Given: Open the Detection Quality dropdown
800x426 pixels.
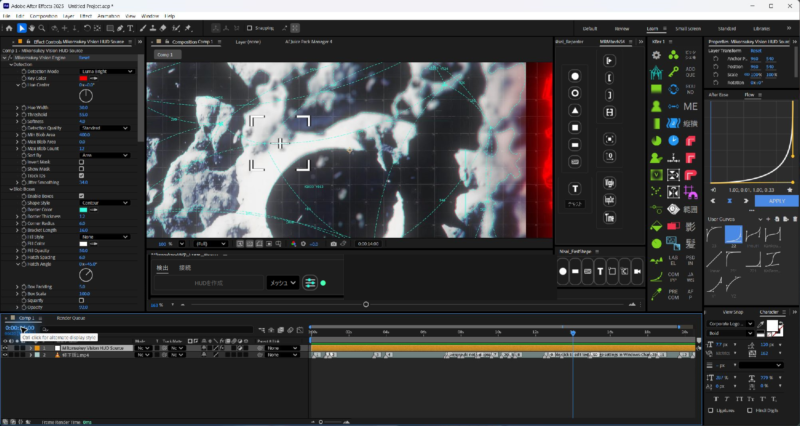Looking at the screenshot, I should click(105, 128).
